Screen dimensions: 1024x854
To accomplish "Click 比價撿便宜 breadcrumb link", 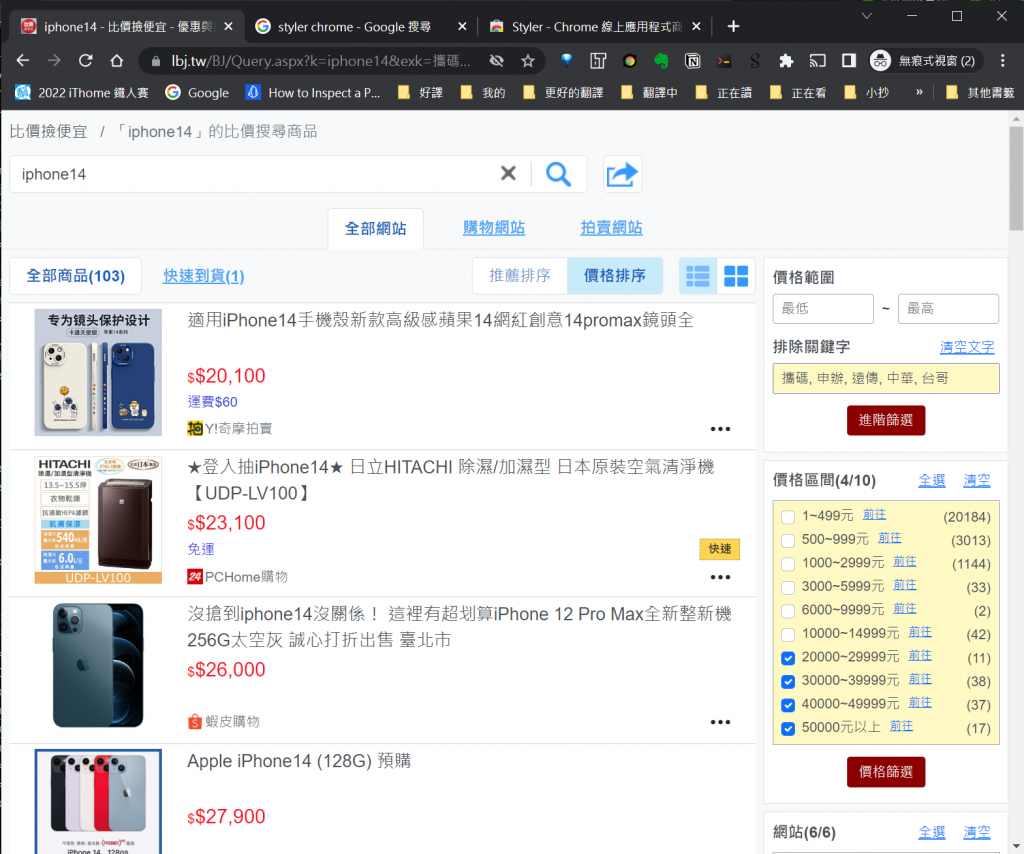I will coord(48,131).
